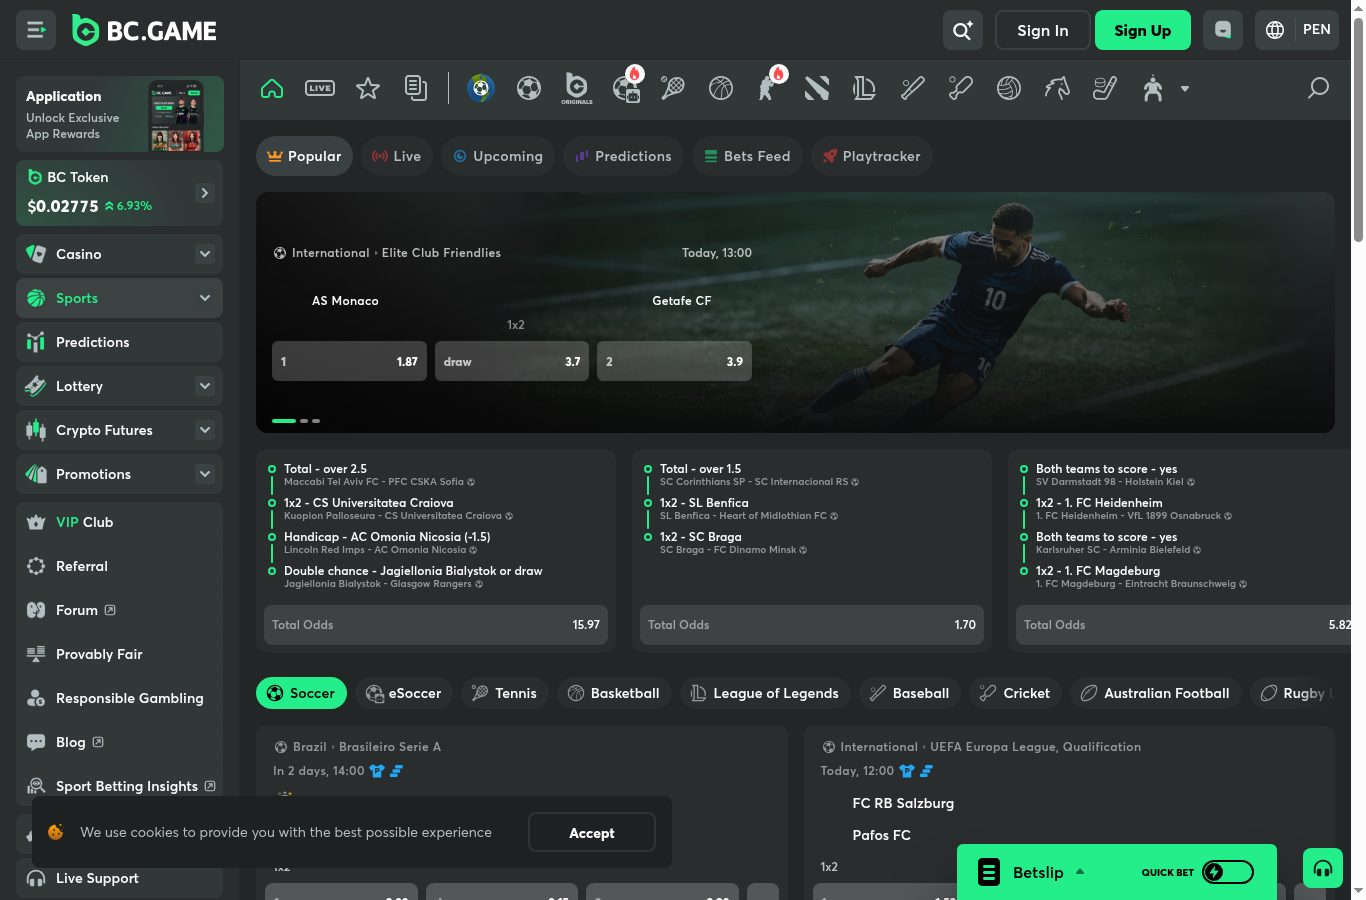Collapse the Sports menu chevron
The height and width of the screenshot is (900, 1366).
(205, 298)
